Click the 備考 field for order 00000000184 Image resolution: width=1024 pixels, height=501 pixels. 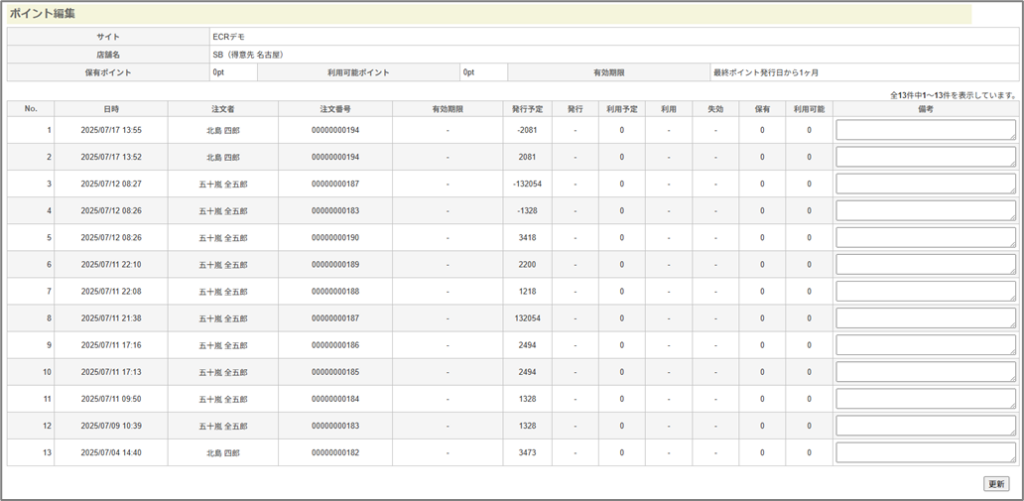[925, 399]
